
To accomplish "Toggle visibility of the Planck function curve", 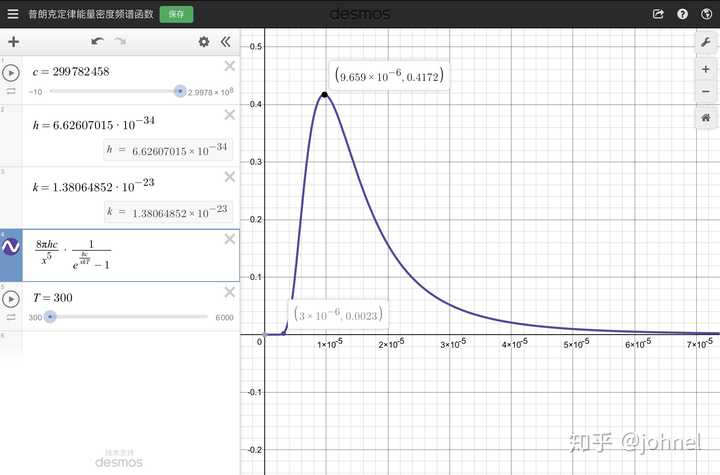I will click(x=11, y=247).
